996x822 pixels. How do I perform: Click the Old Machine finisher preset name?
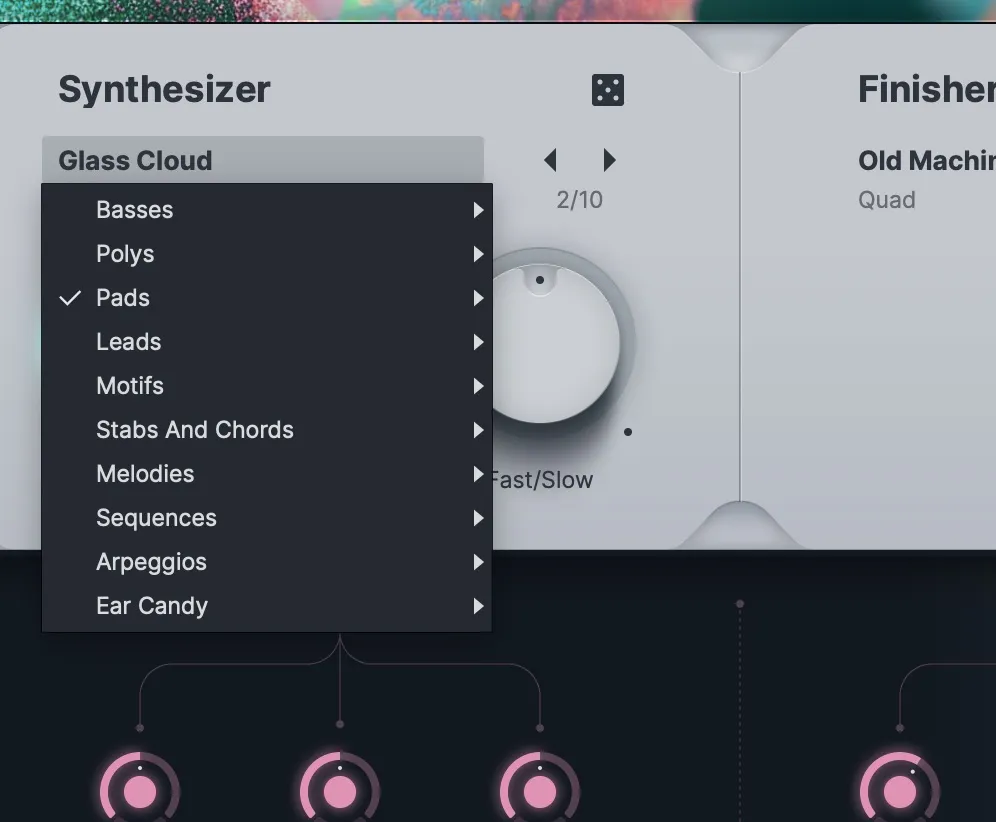pos(926,160)
